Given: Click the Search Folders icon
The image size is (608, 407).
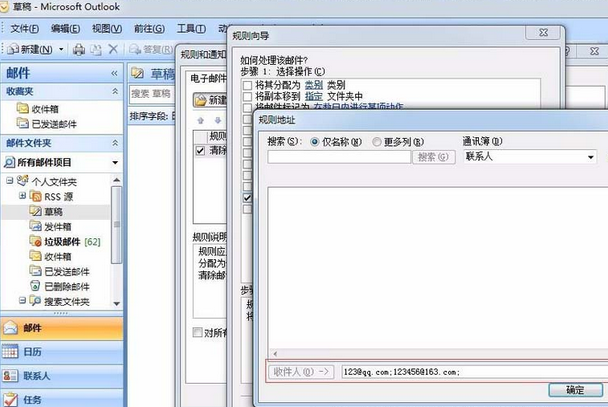Looking at the screenshot, I should coord(36,301).
